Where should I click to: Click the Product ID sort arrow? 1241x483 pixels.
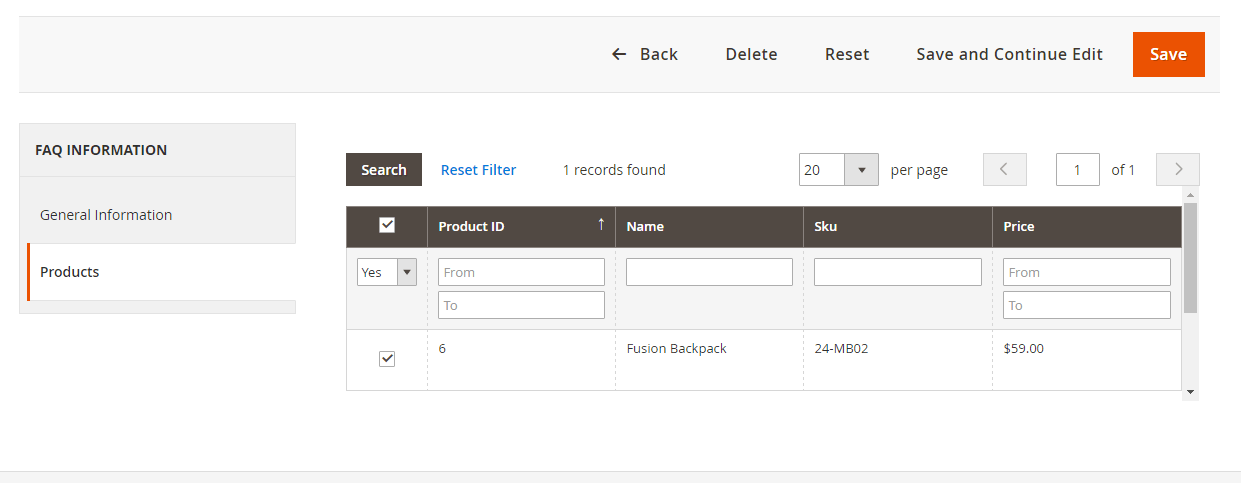coord(600,225)
